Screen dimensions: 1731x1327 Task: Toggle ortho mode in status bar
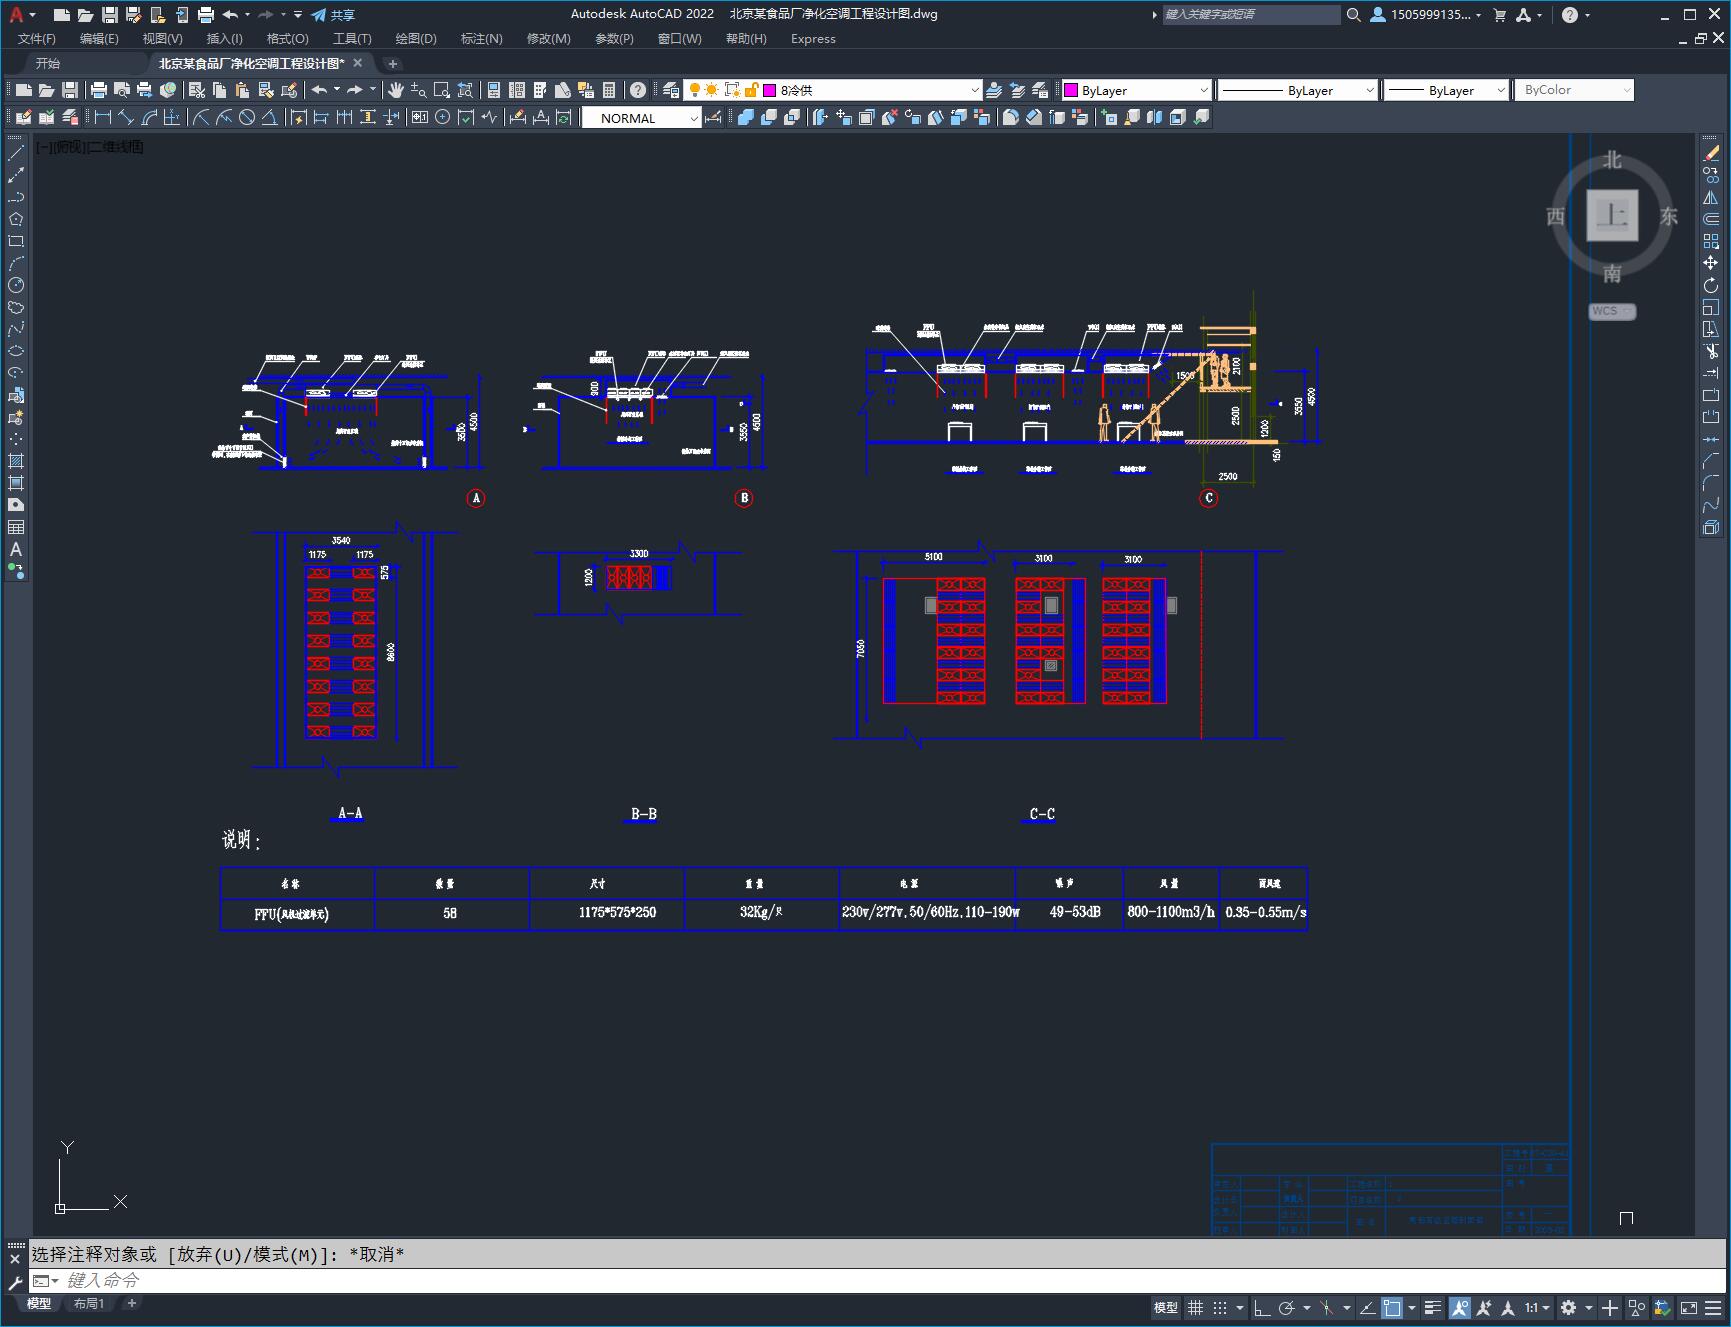tap(1262, 1308)
